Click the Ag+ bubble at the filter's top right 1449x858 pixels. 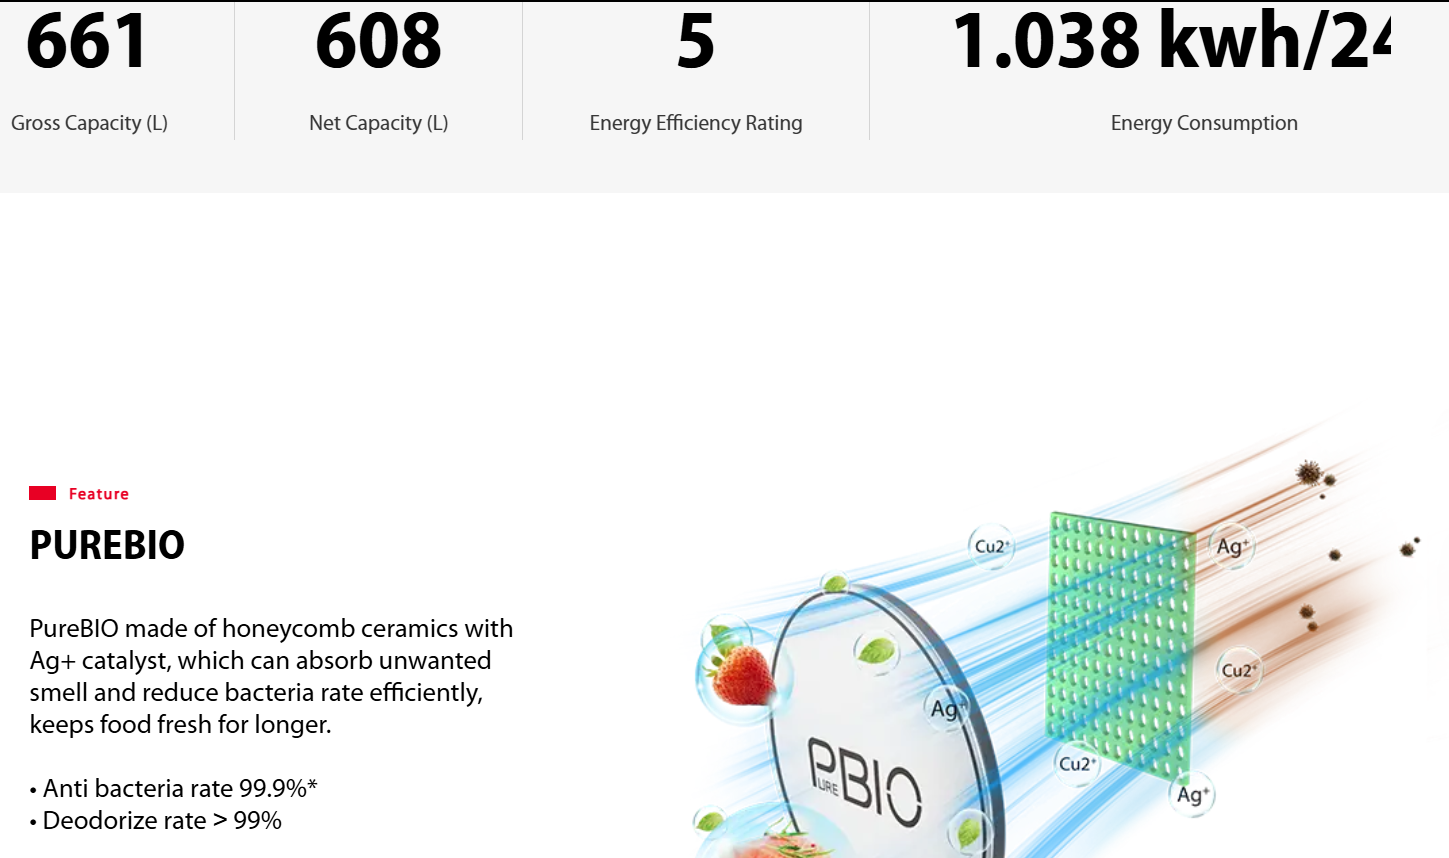coord(1231,546)
